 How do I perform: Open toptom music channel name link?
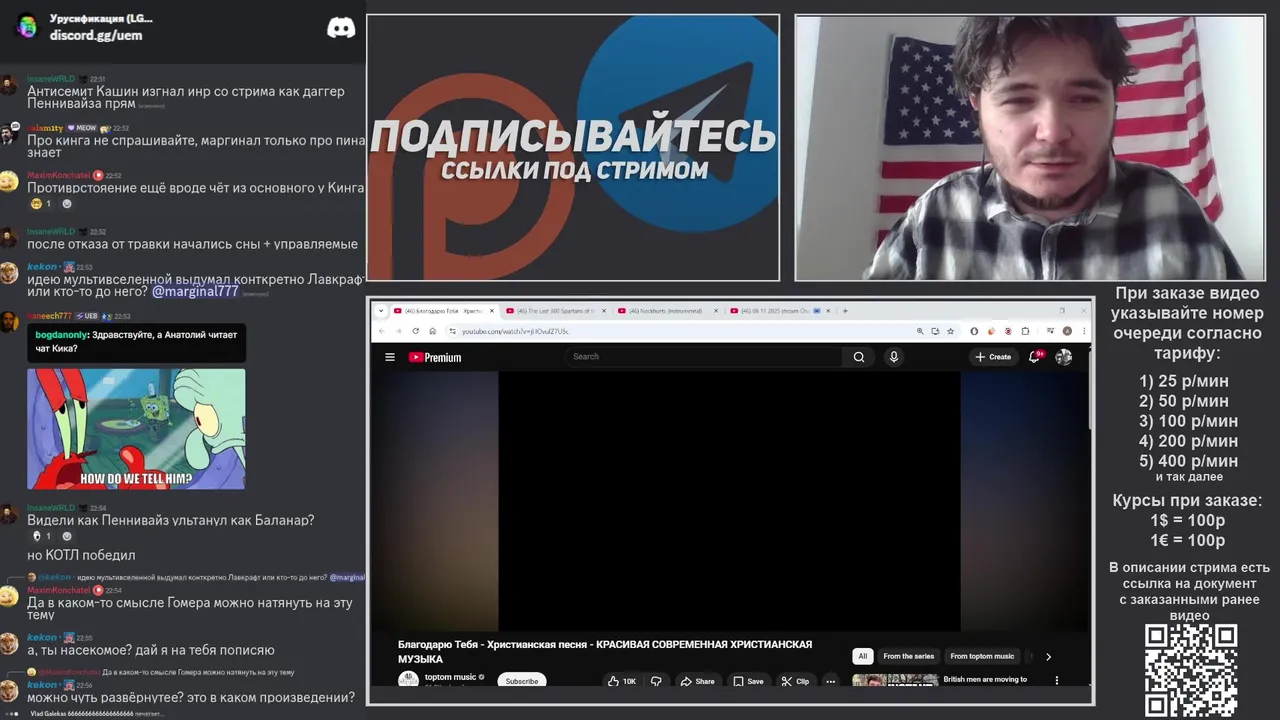tap(450, 677)
